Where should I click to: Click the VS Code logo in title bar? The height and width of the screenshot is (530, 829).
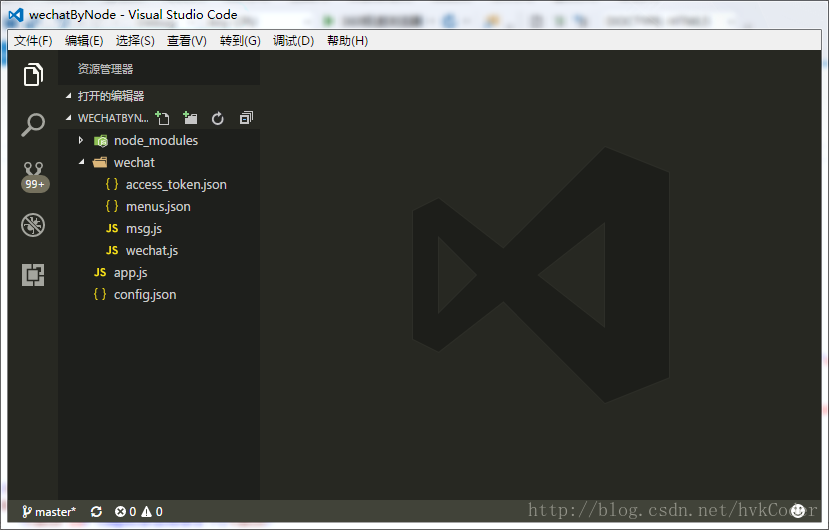(16, 15)
